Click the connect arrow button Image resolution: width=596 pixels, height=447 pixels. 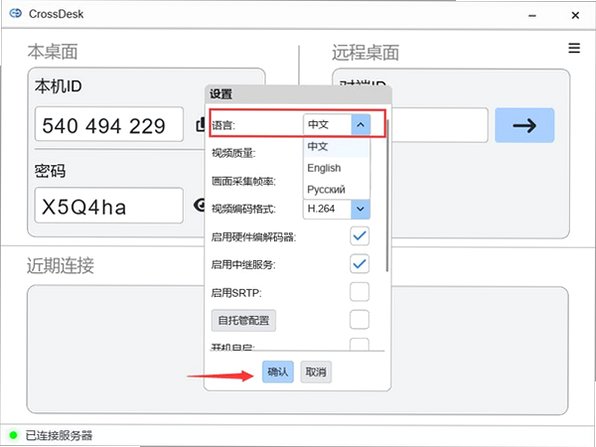(524, 125)
